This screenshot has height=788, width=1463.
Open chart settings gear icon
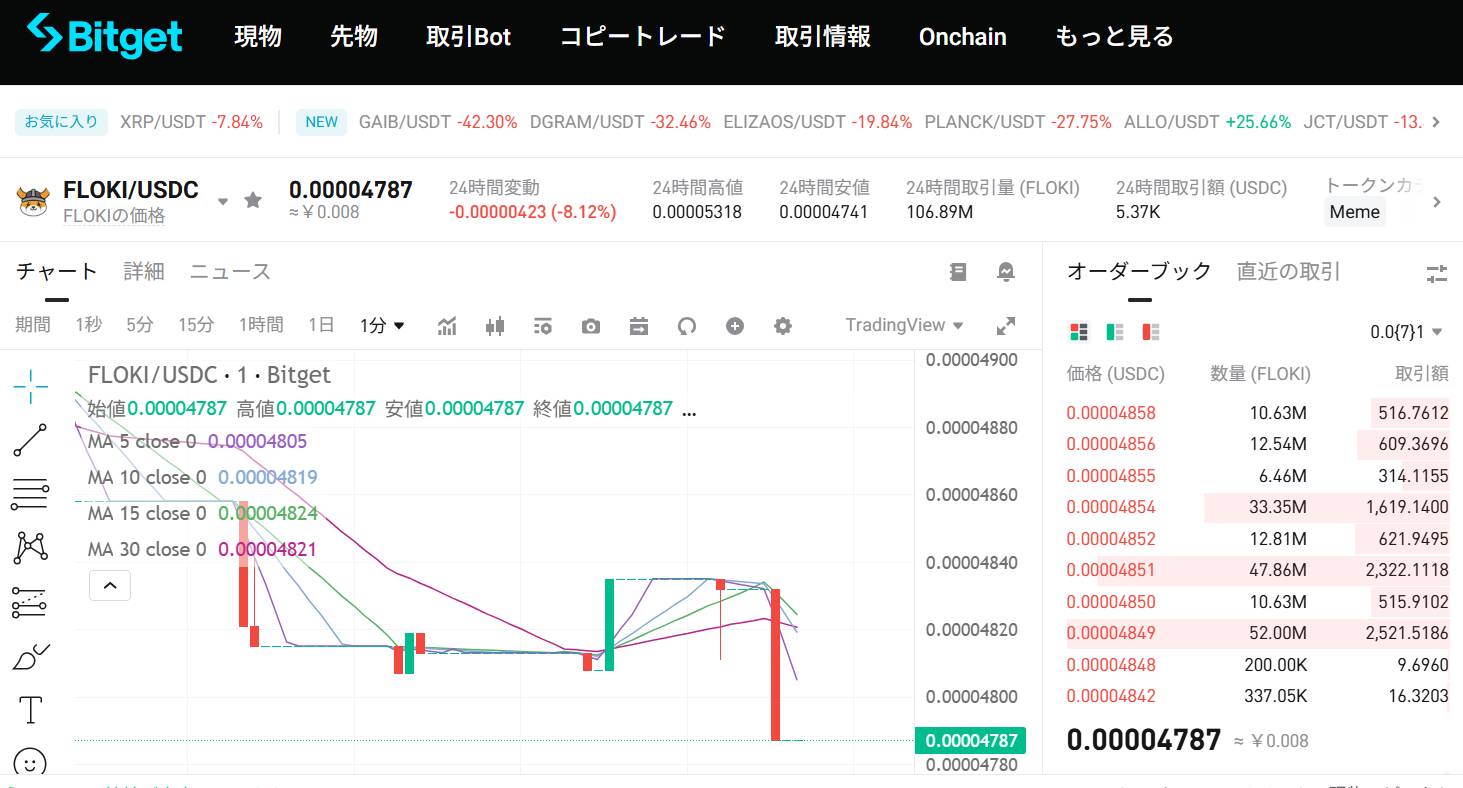pos(783,326)
